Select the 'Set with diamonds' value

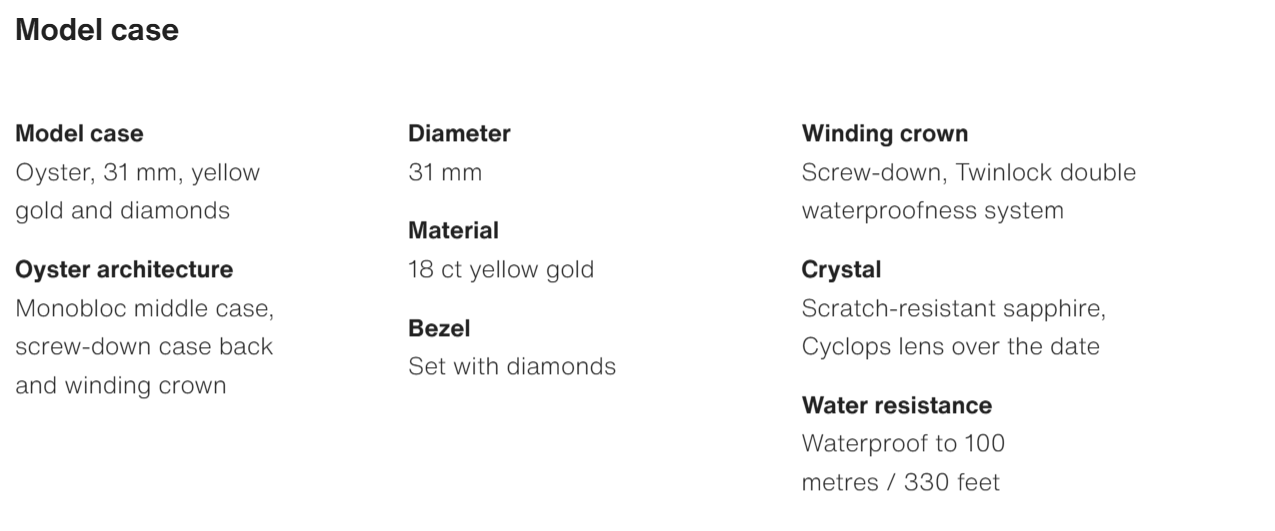click(512, 367)
